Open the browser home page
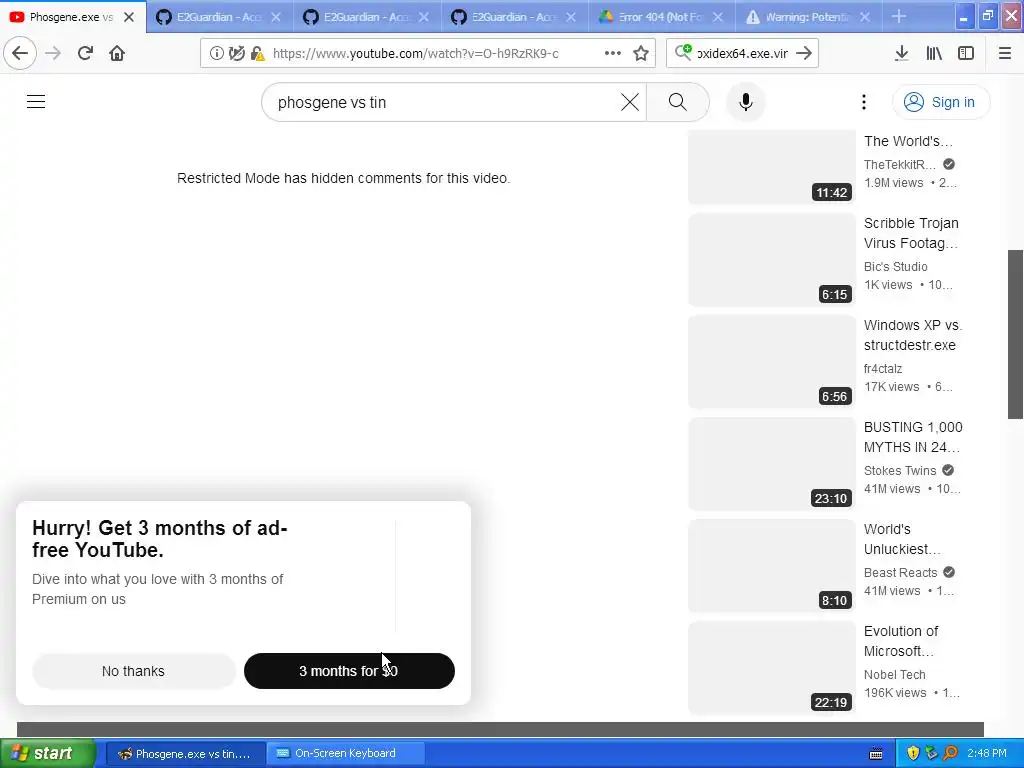The width and height of the screenshot is (1024, 768). 117,54
